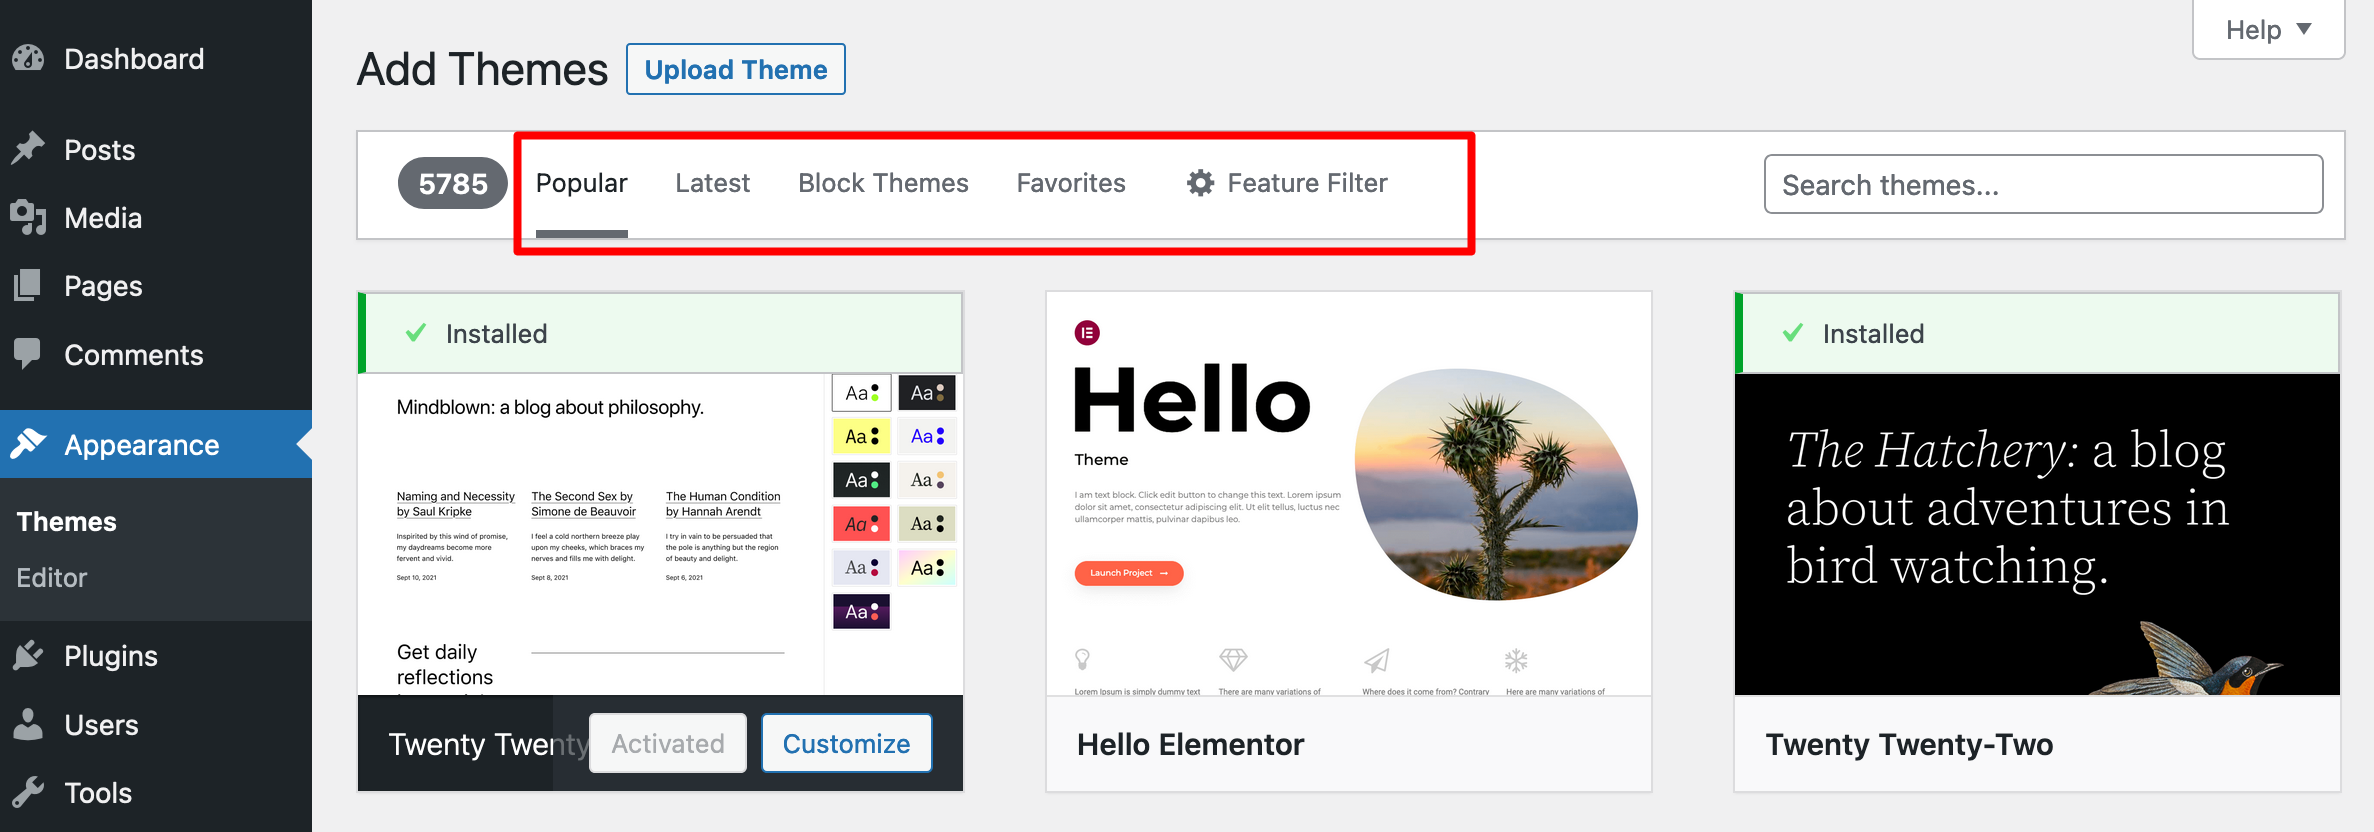Open the Block Themes tab
Screen dimensions: 2374x832
883,182
